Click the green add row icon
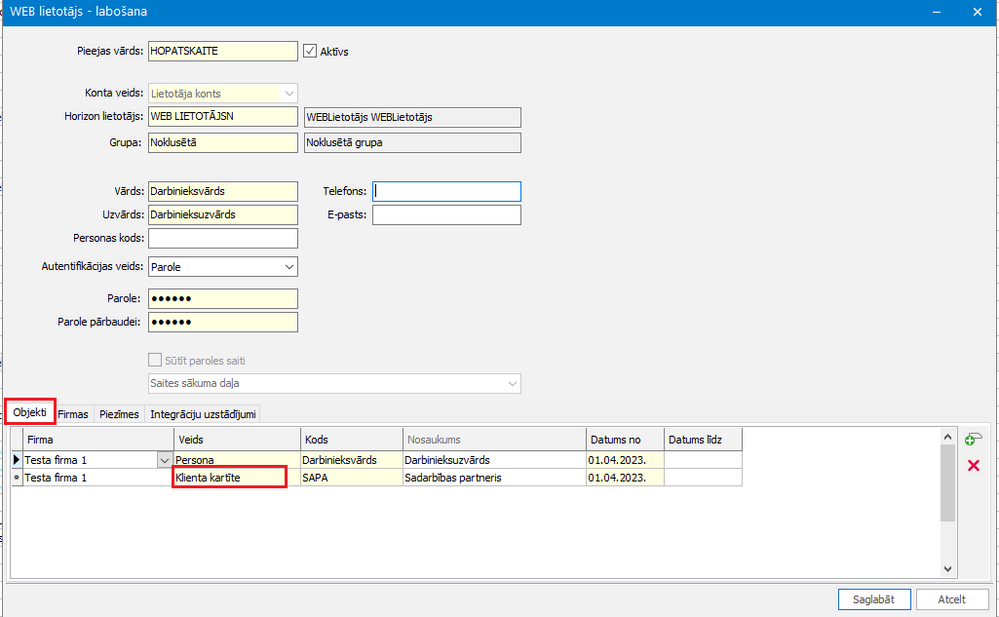This screenshot has height=617, width=999. [972, 440]
